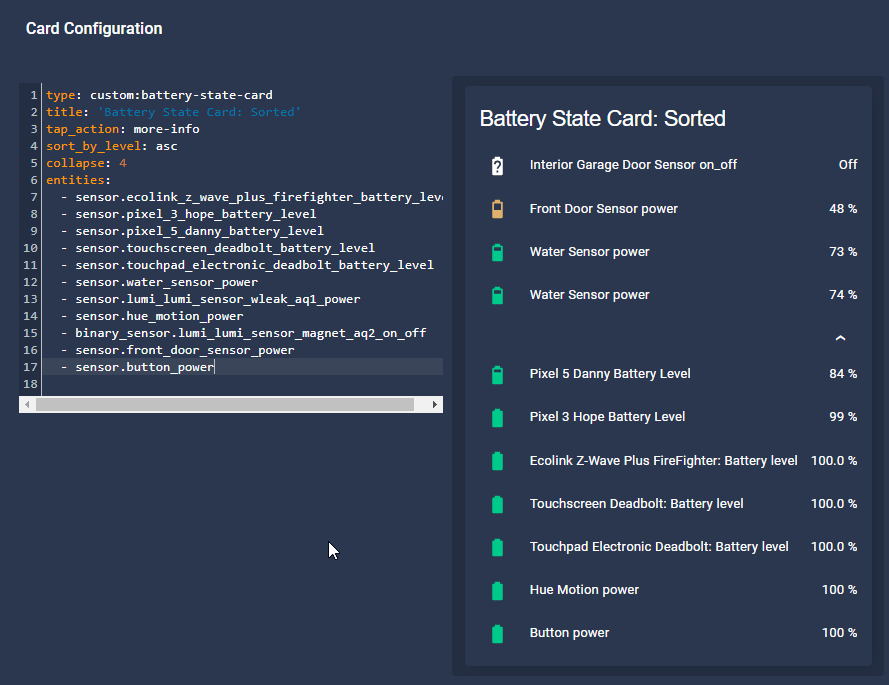Image resolution: width=889 pixels, height=685 pixels.
Task: Click battery icon beside Water Sensor 74 %
Action: click(x=497, y=295)
